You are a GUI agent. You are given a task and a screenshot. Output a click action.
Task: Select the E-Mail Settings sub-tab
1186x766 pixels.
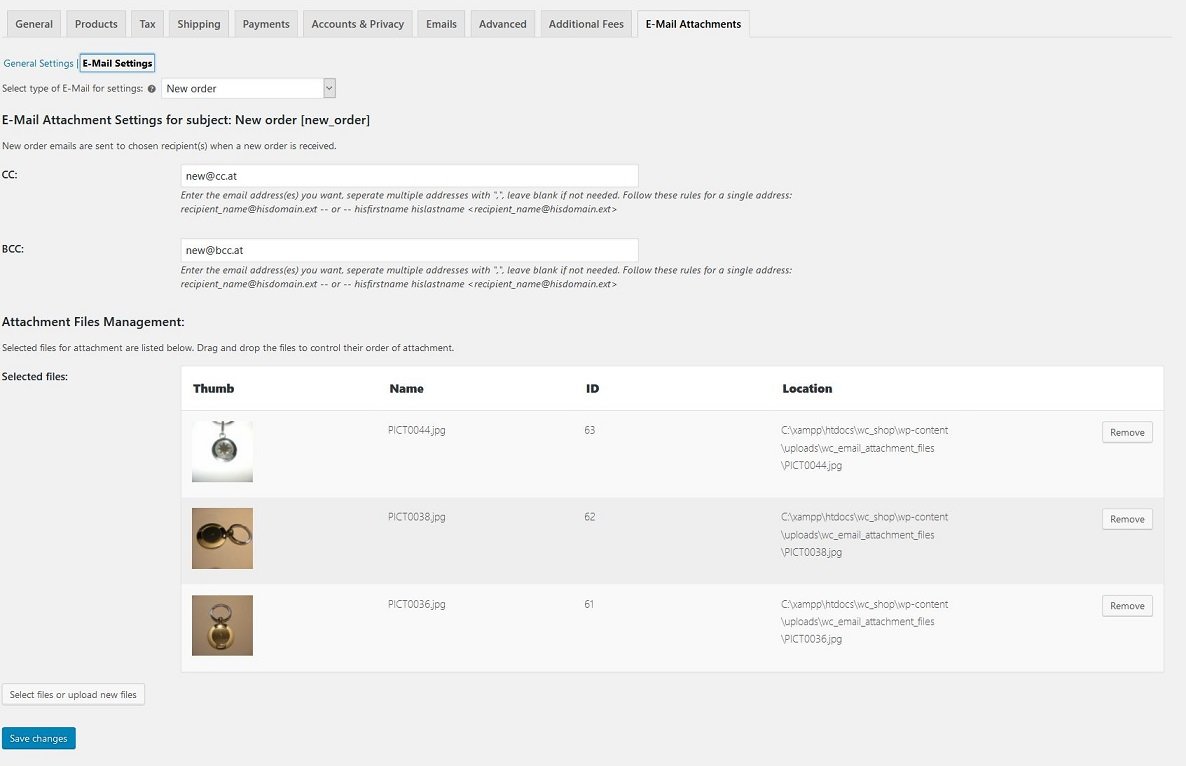(x=117, y=62)
